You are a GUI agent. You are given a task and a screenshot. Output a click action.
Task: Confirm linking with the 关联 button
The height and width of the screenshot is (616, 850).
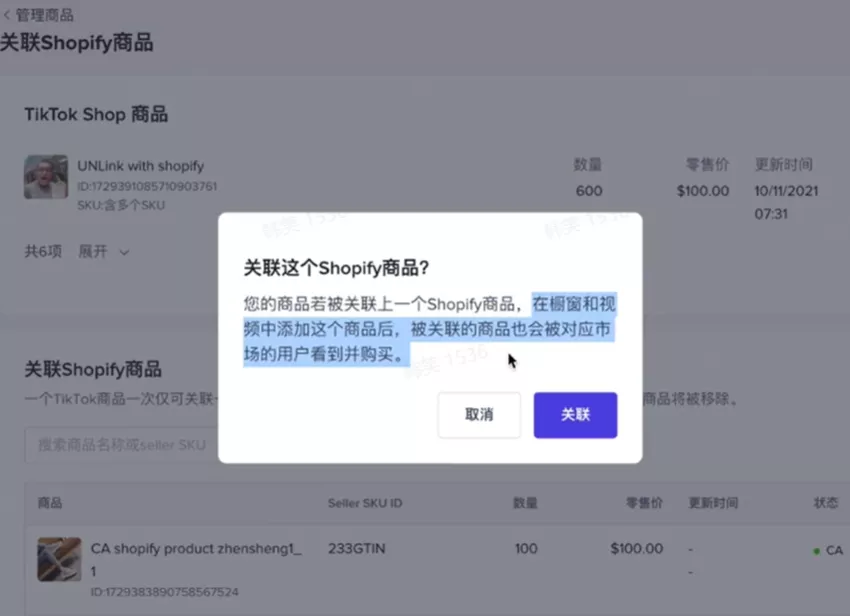[575, 415]
